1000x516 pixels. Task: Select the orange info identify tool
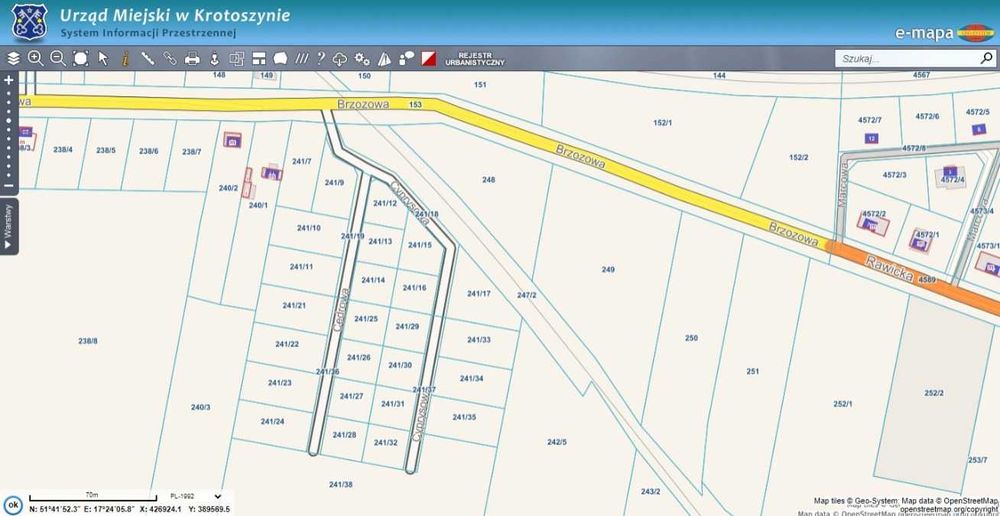click(x=126, y=59)
